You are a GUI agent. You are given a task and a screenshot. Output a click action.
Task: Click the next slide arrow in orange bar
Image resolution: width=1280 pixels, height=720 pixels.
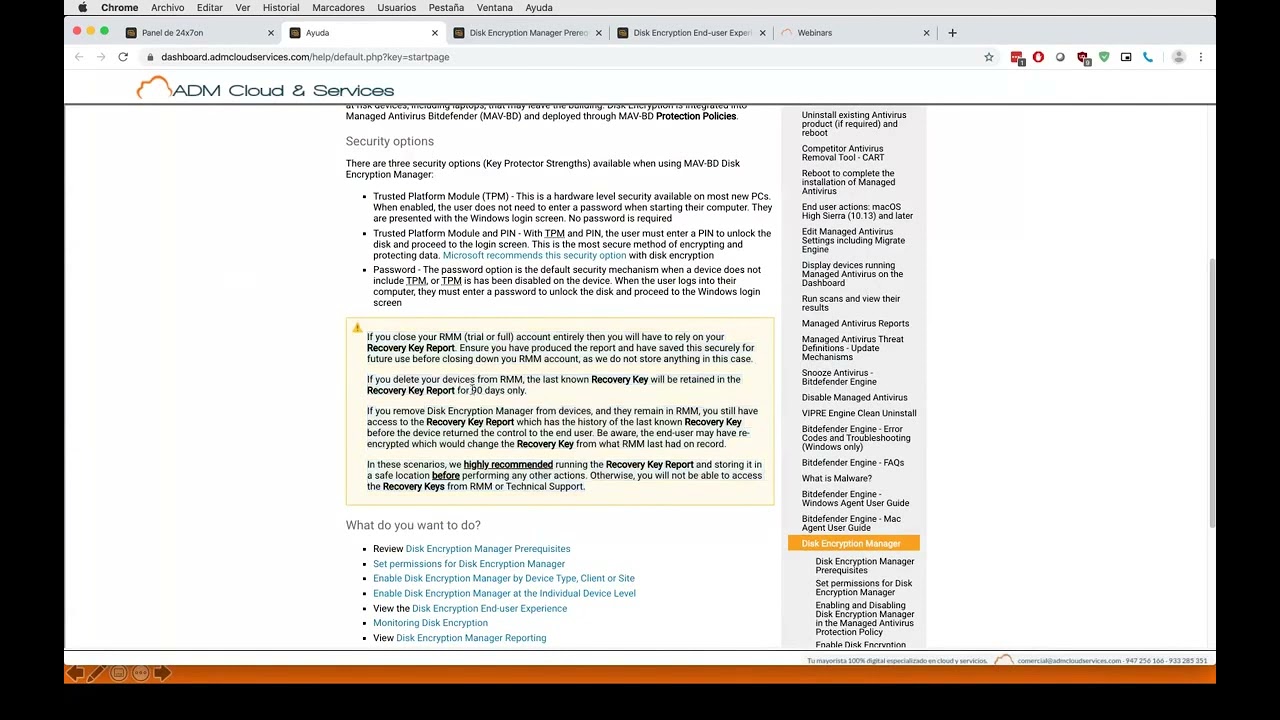pos(163,674)
